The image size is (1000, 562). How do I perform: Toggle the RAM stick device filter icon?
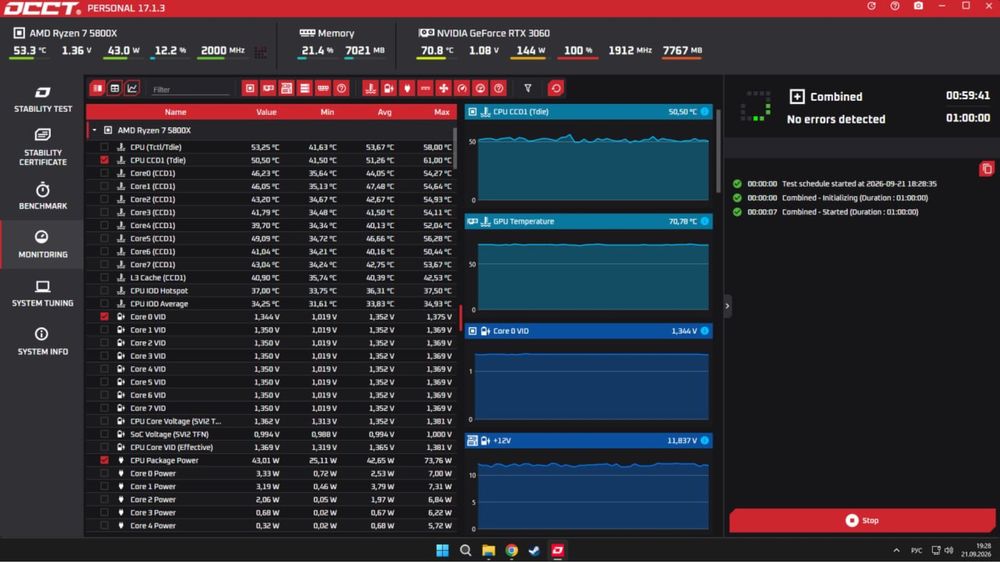323,89
